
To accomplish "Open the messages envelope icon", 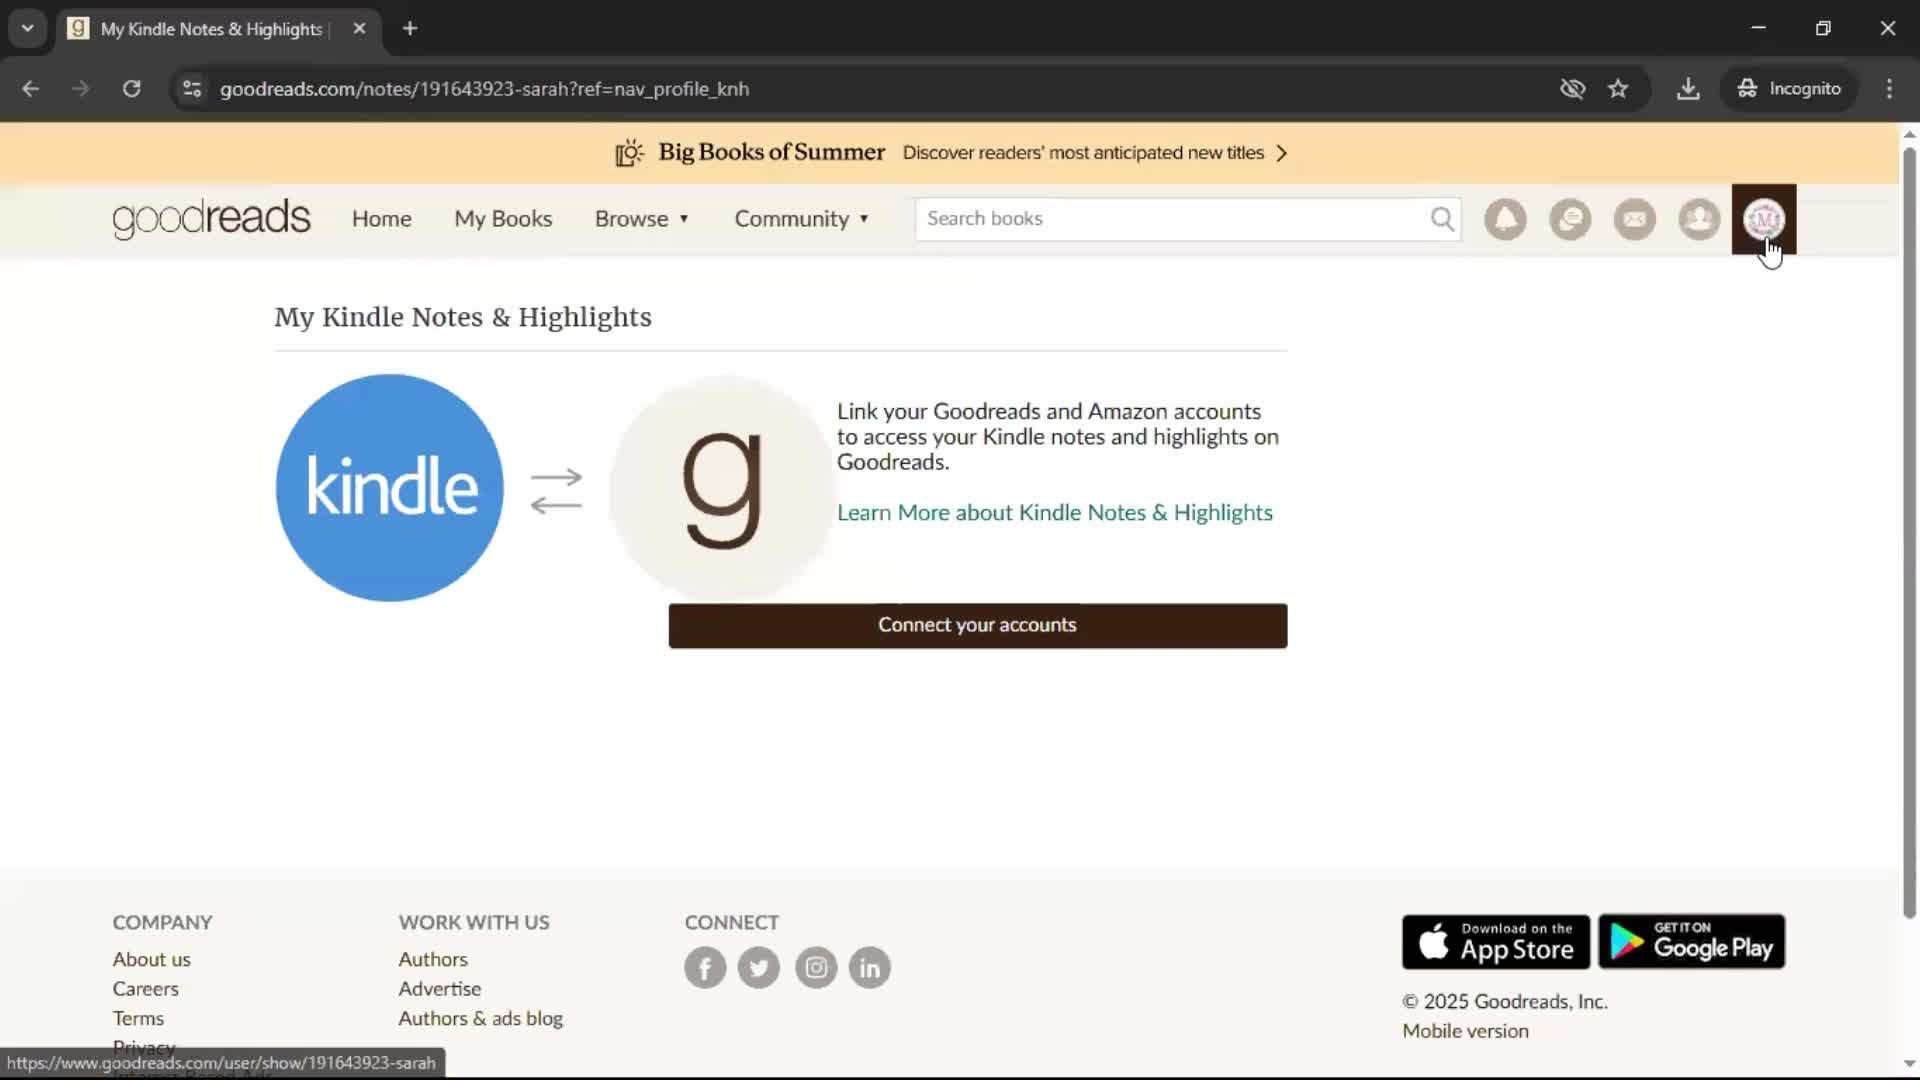I will (1635, 219).
